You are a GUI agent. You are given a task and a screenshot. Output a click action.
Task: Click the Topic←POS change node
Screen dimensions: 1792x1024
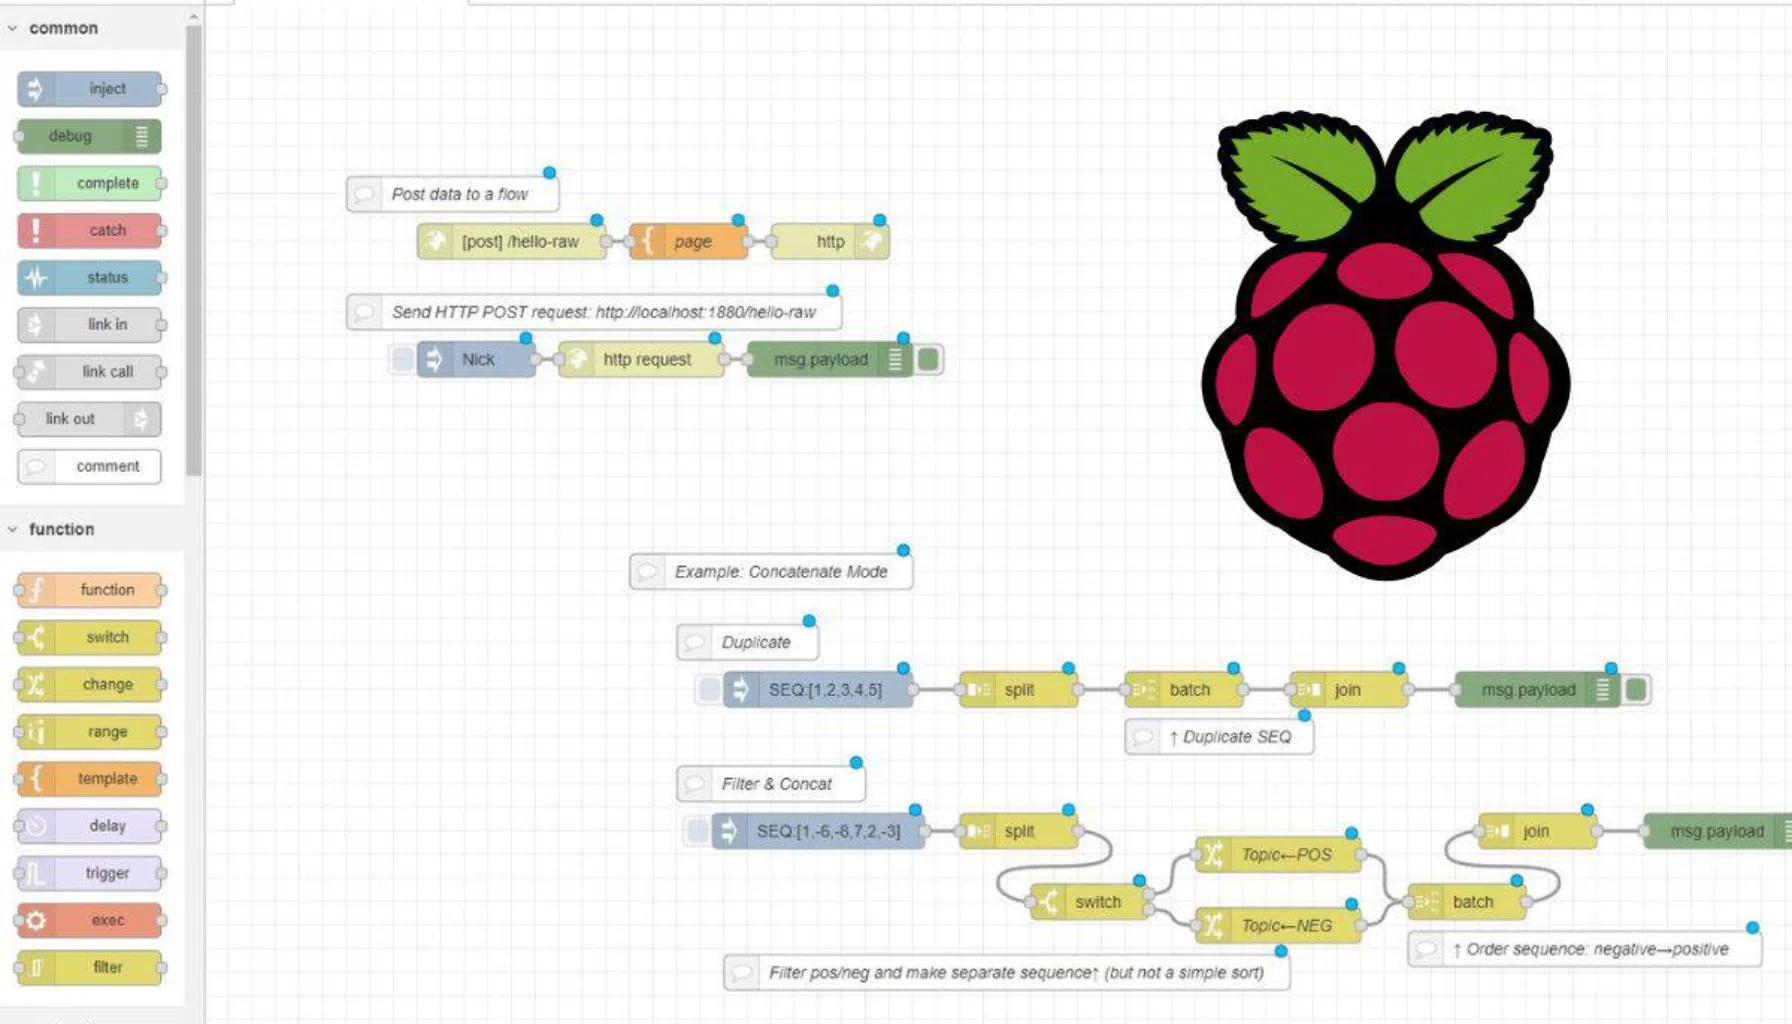1279,855
